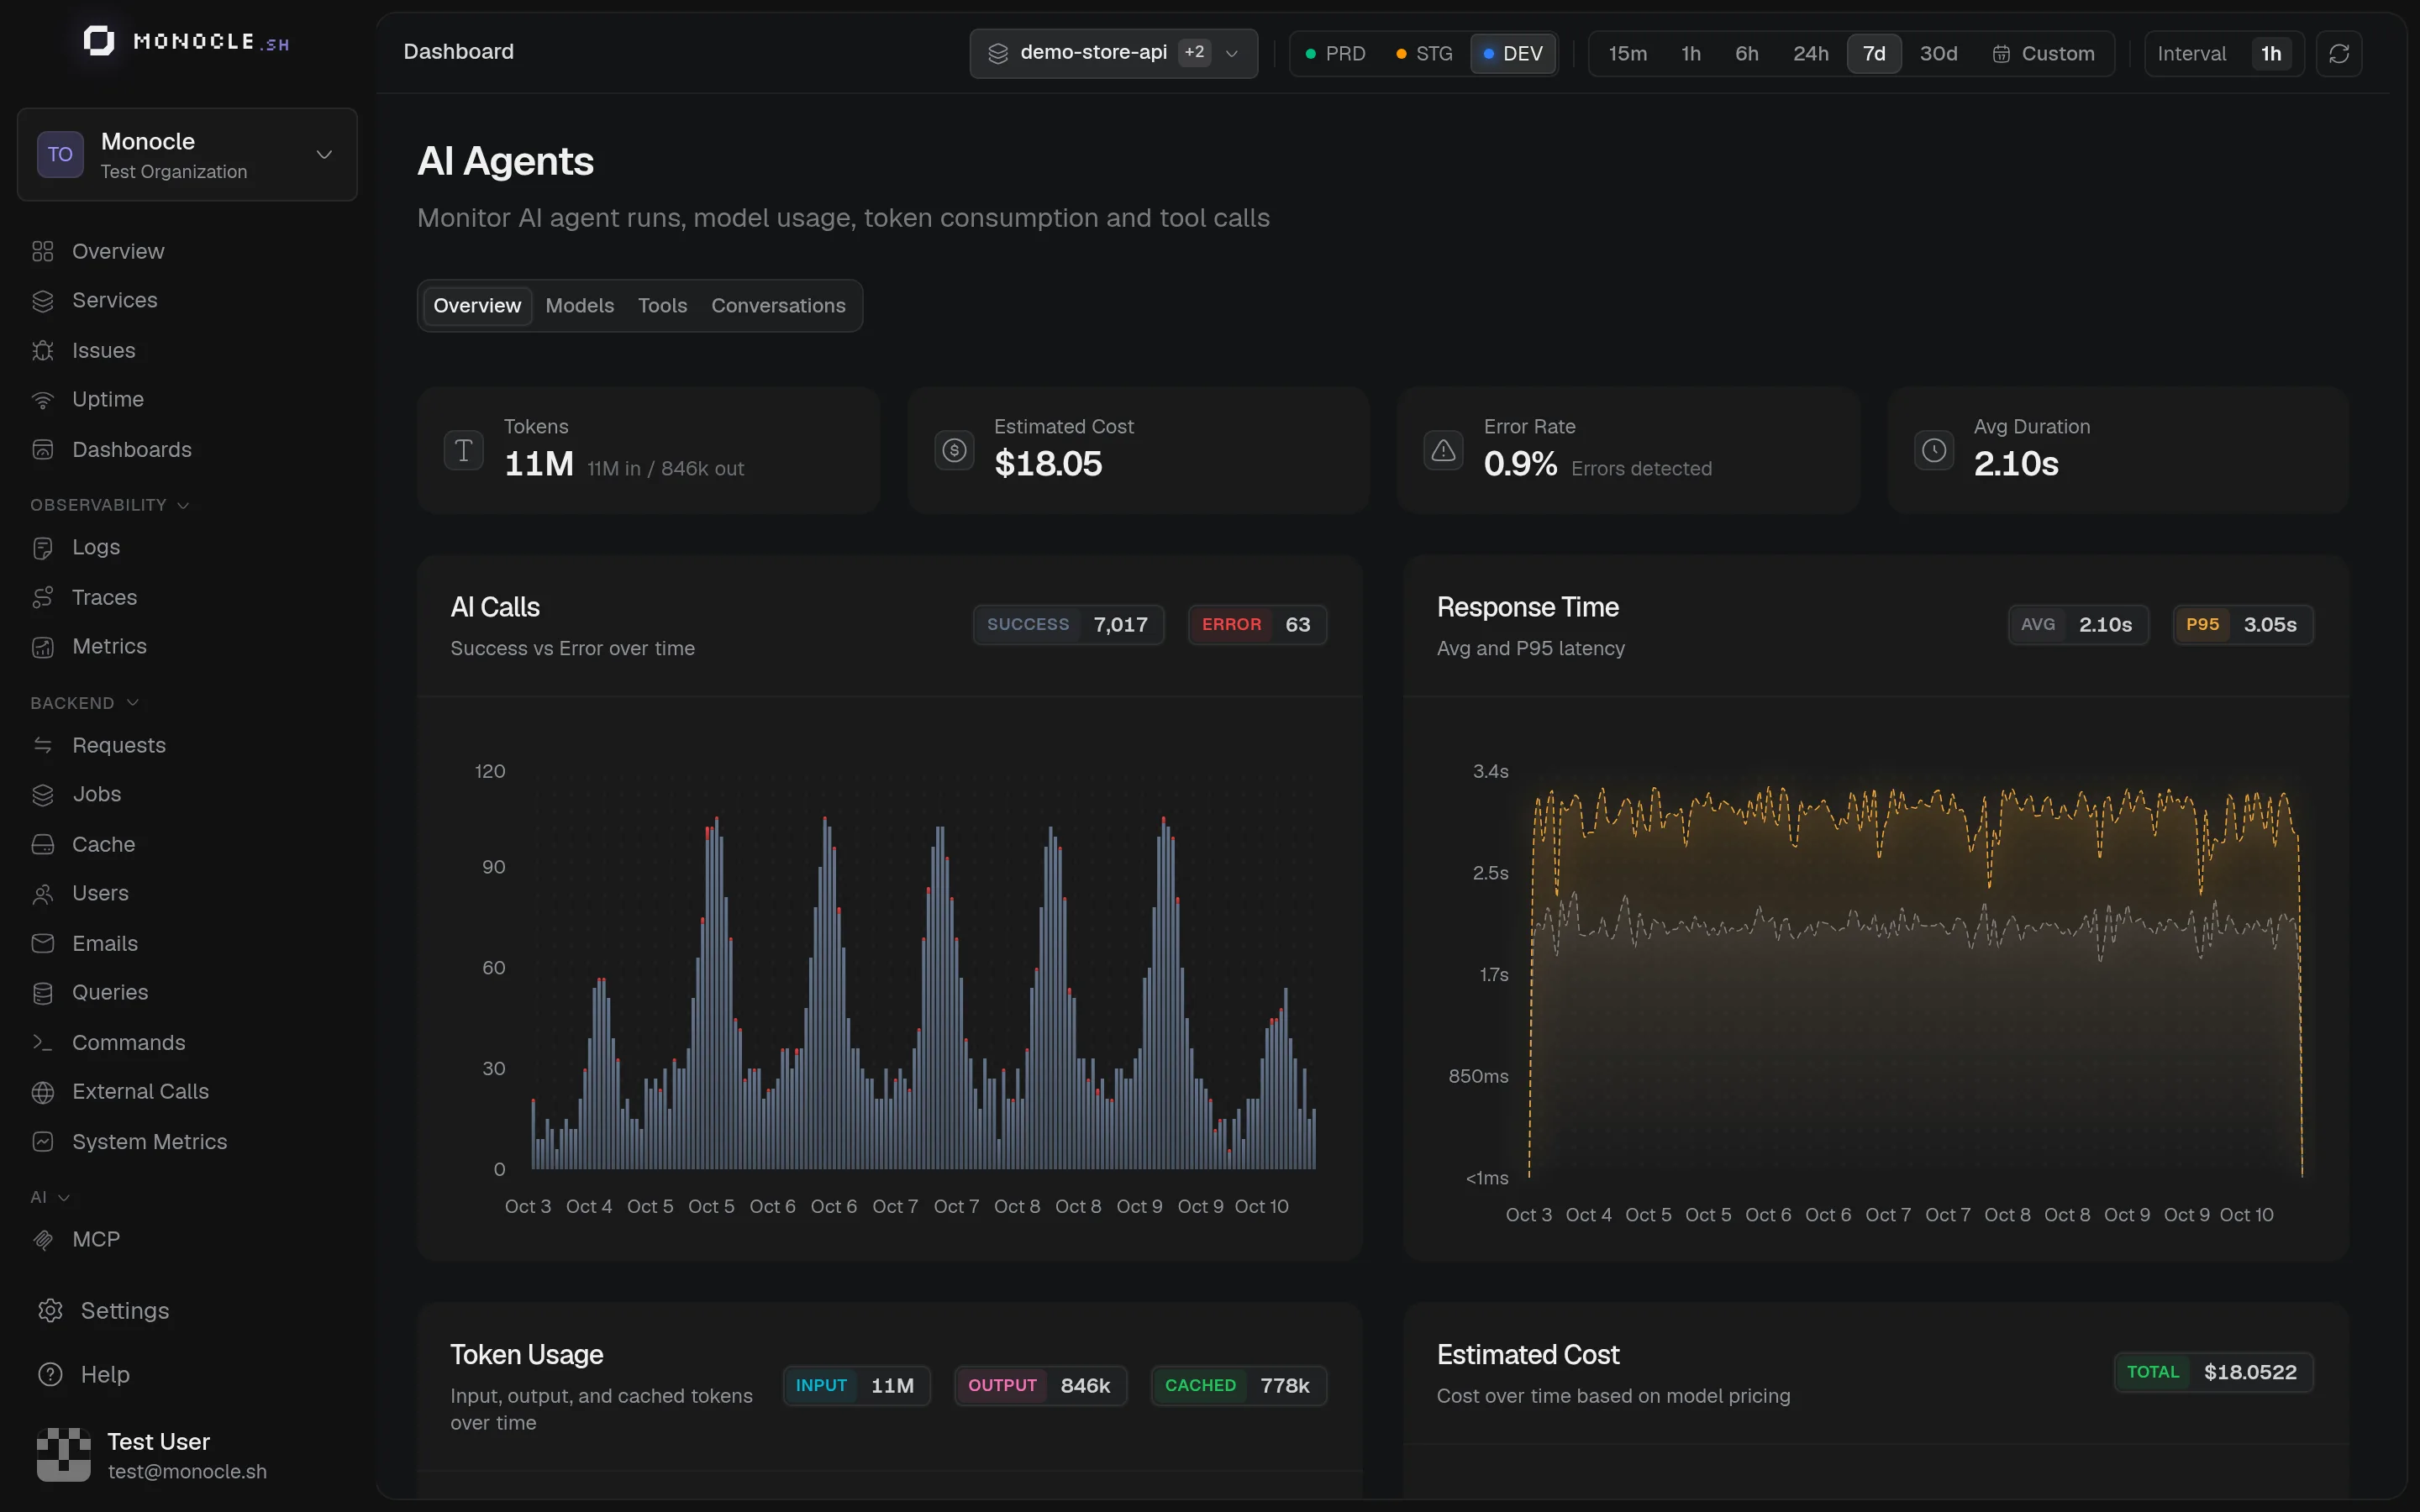Click the Test User profile avatar
Viewport: 2420px width, 1512px height.
click(63, 1455)
